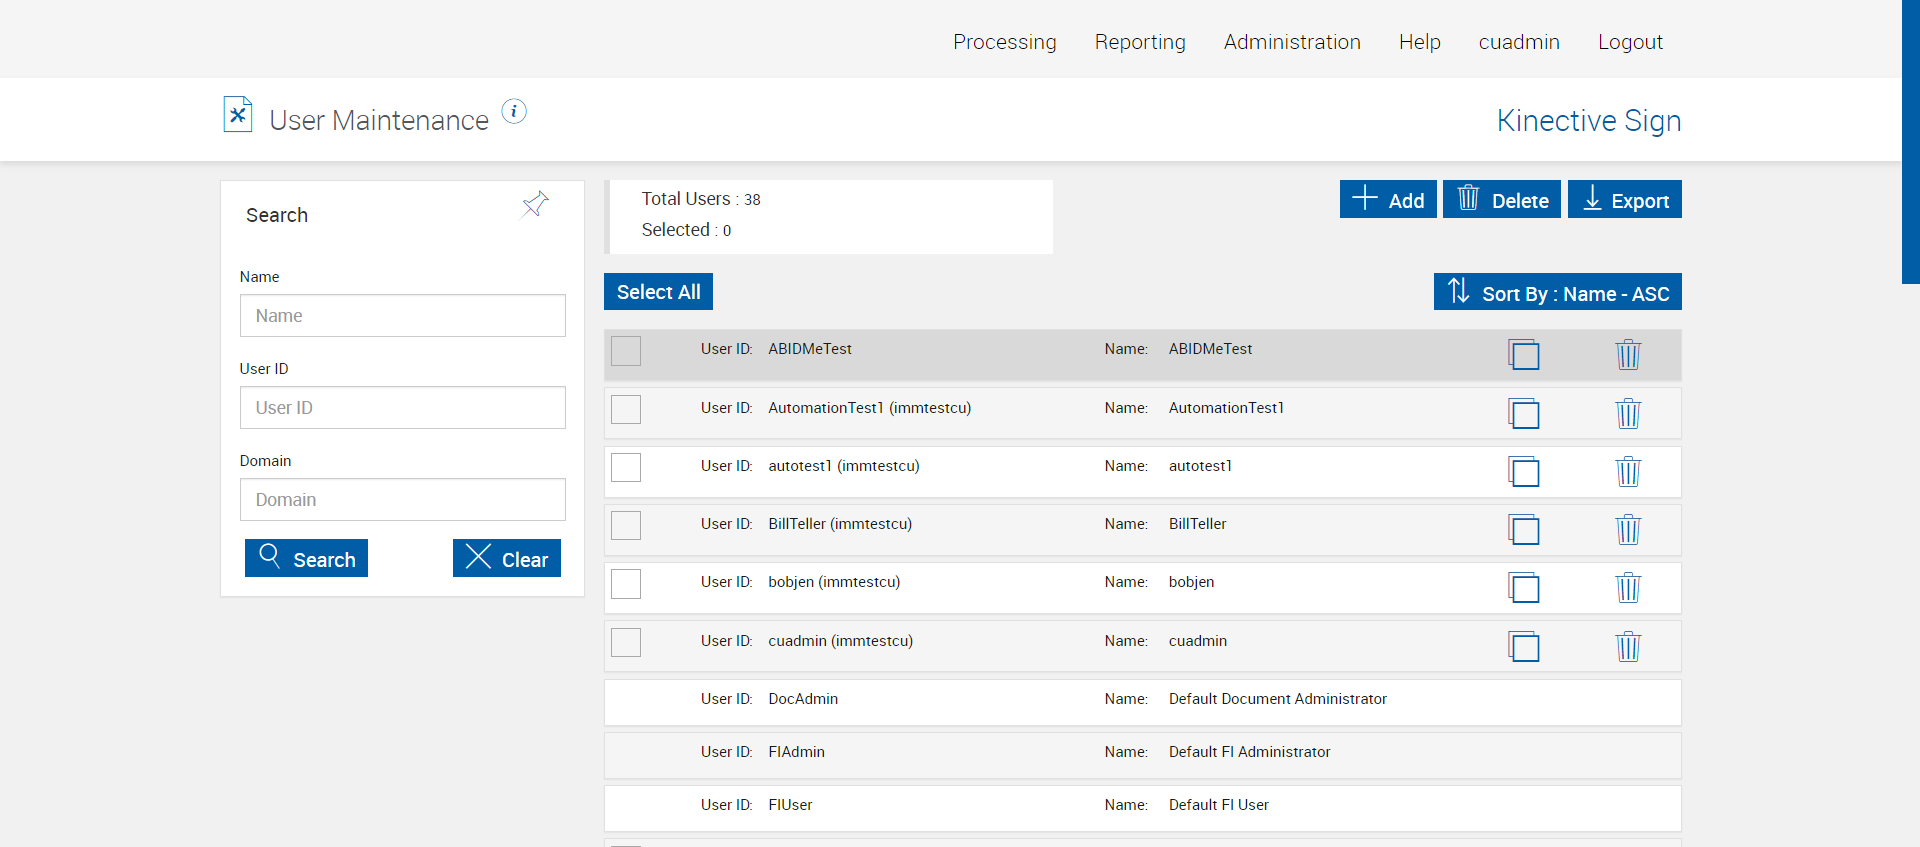
Task: Click trash icon for BillTeller user
Action: coord(1628,529)
